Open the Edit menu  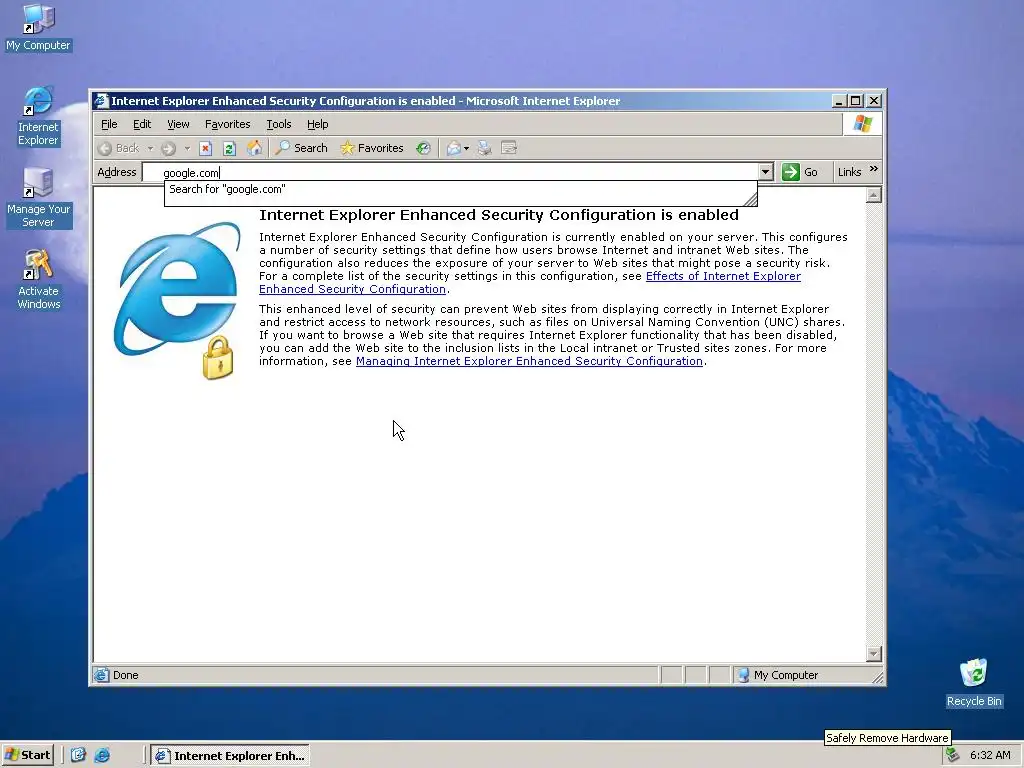click(142, 124)
